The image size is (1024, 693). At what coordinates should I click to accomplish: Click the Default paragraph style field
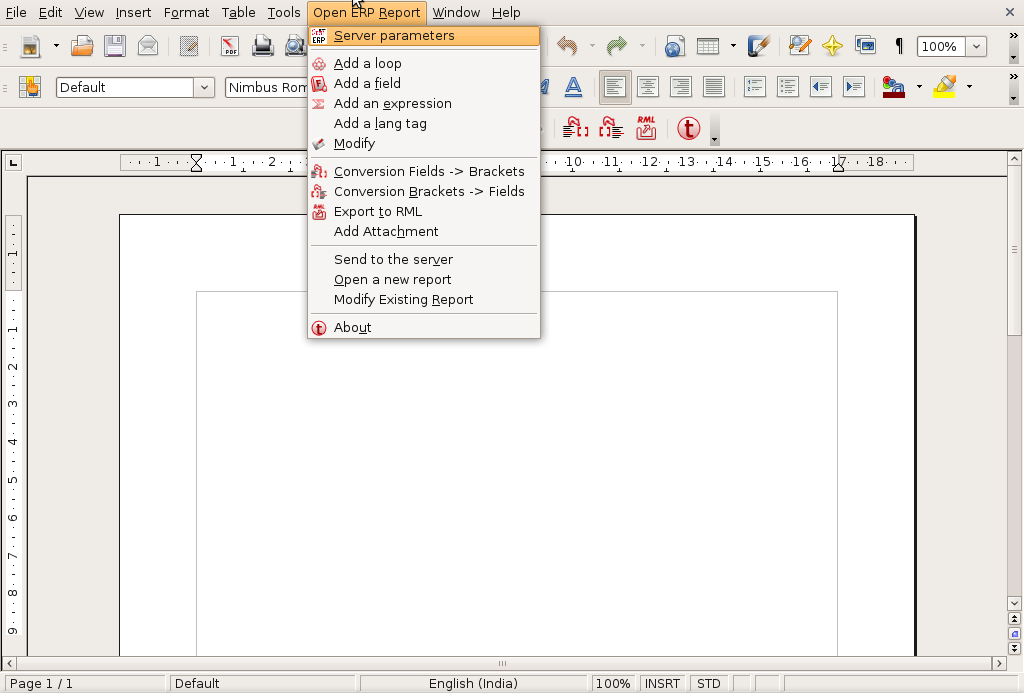[x=125, y=87]
